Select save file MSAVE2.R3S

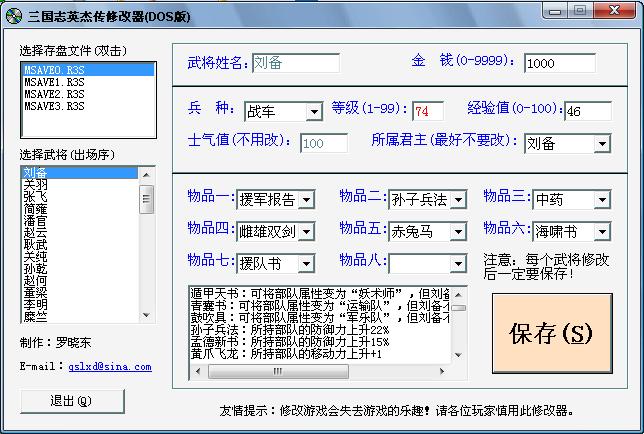coord(88,94)
